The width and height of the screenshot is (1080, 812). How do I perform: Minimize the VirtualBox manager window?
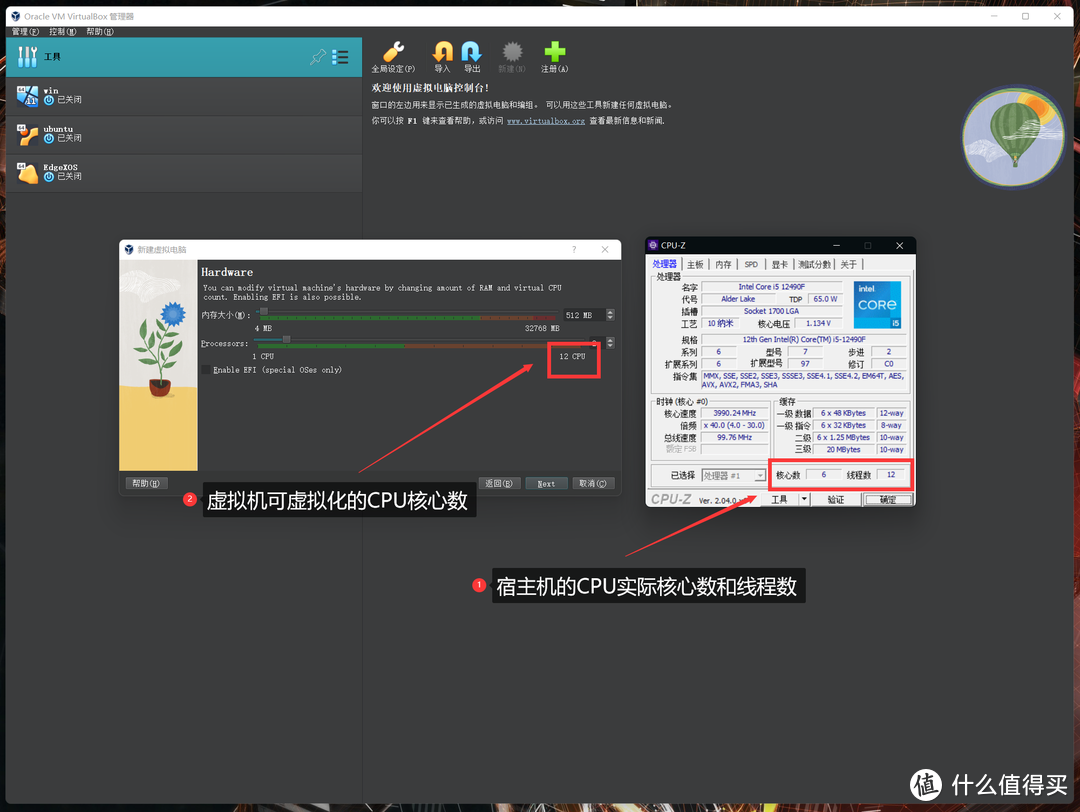click(994, 16)
